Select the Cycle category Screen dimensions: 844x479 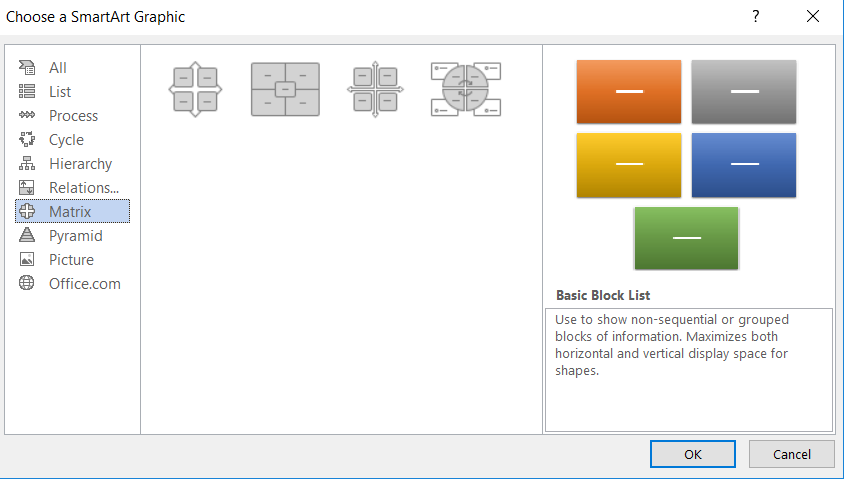[x=66, y=140]
